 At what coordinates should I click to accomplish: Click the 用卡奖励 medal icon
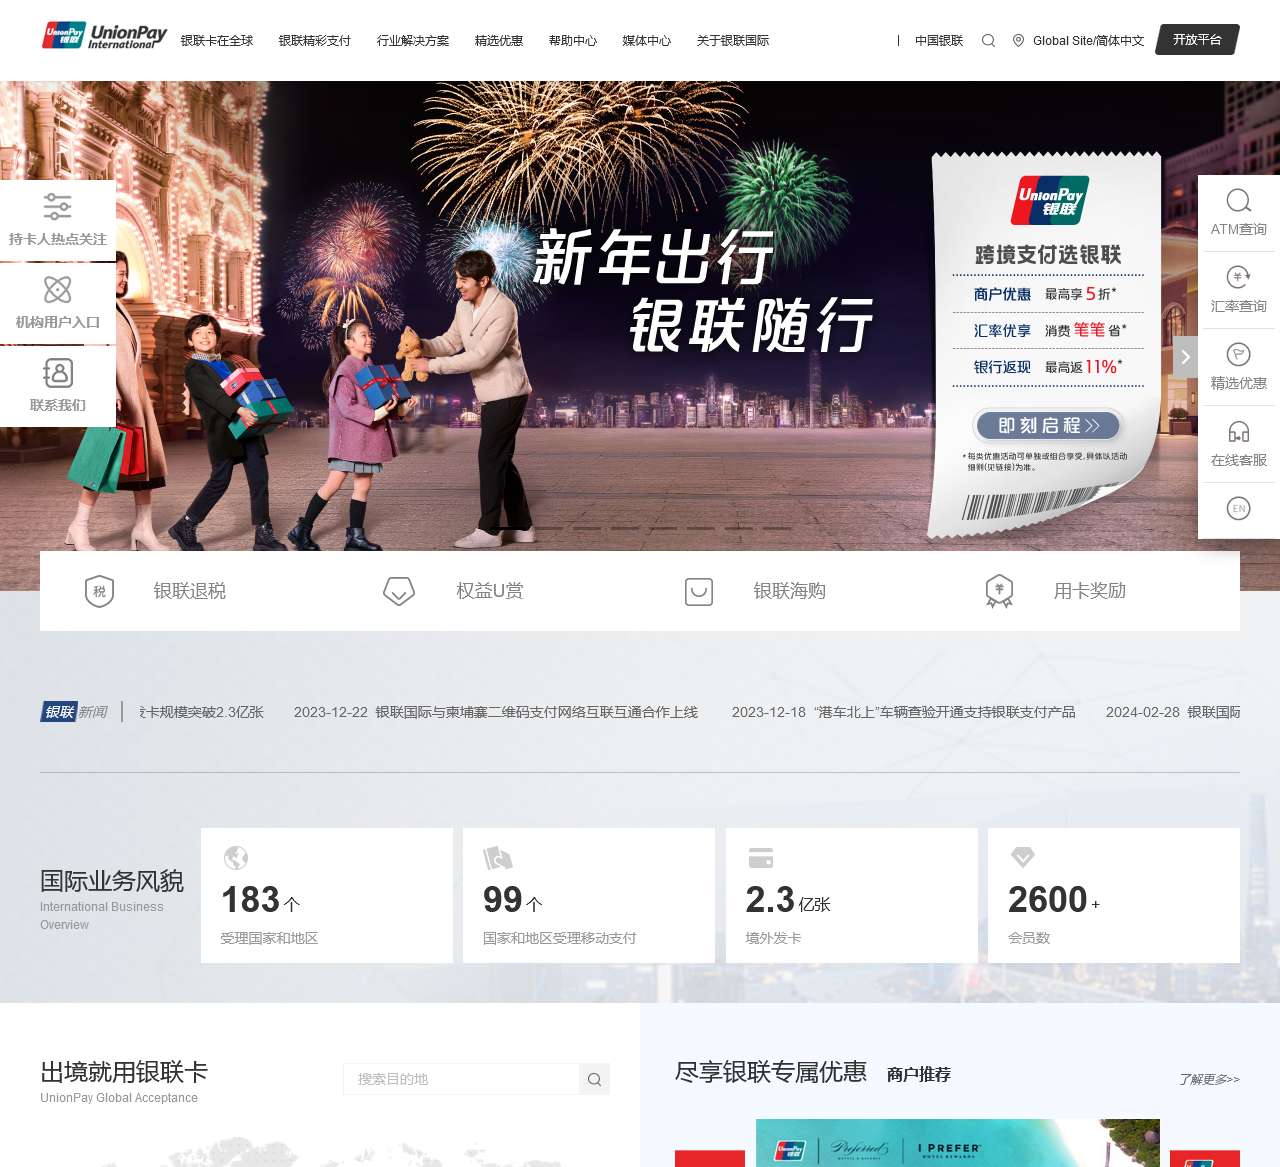click(999, 591)
